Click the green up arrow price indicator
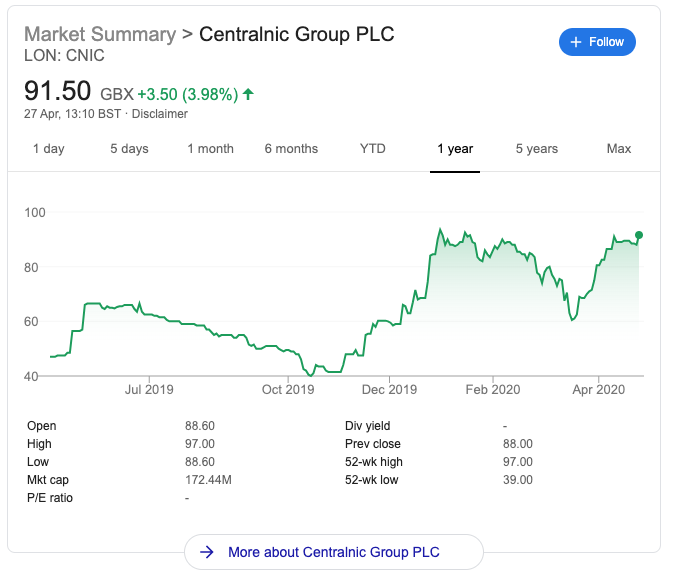 (x=248, y=94)
